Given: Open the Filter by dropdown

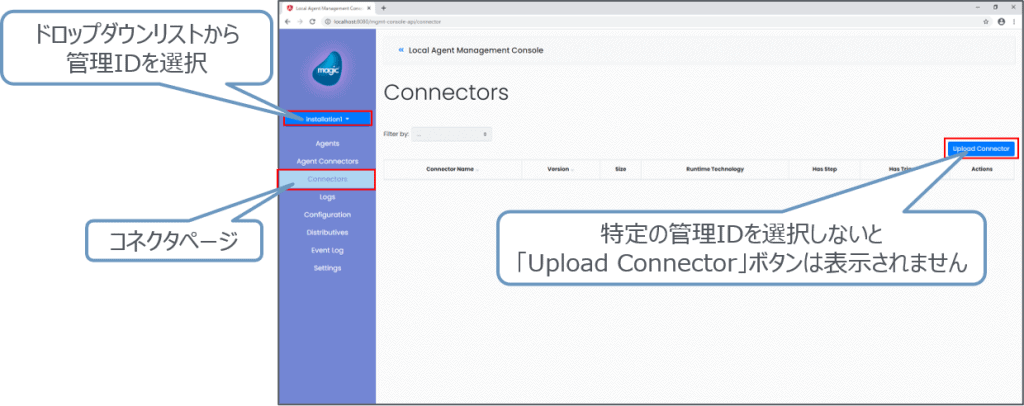Looking at the screenshot, I should 452,133.
